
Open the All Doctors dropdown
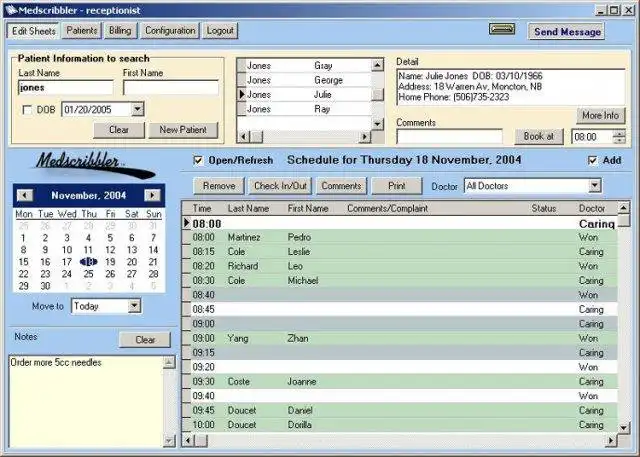point(595,186)
